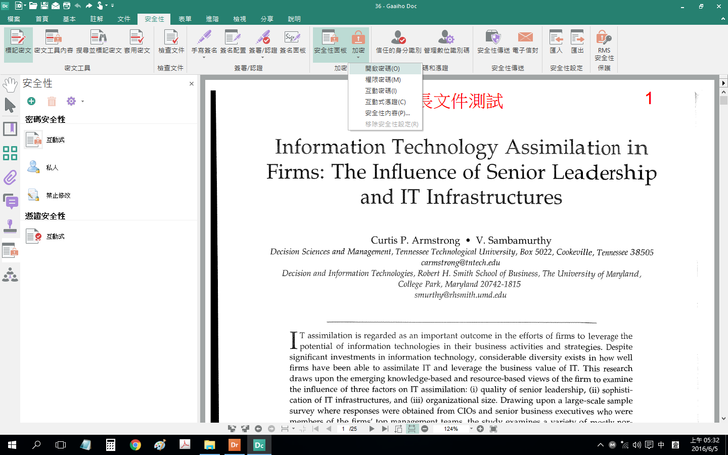
Task: Open the RMS 安全性 protection icon
Action: tap(604, 42)
